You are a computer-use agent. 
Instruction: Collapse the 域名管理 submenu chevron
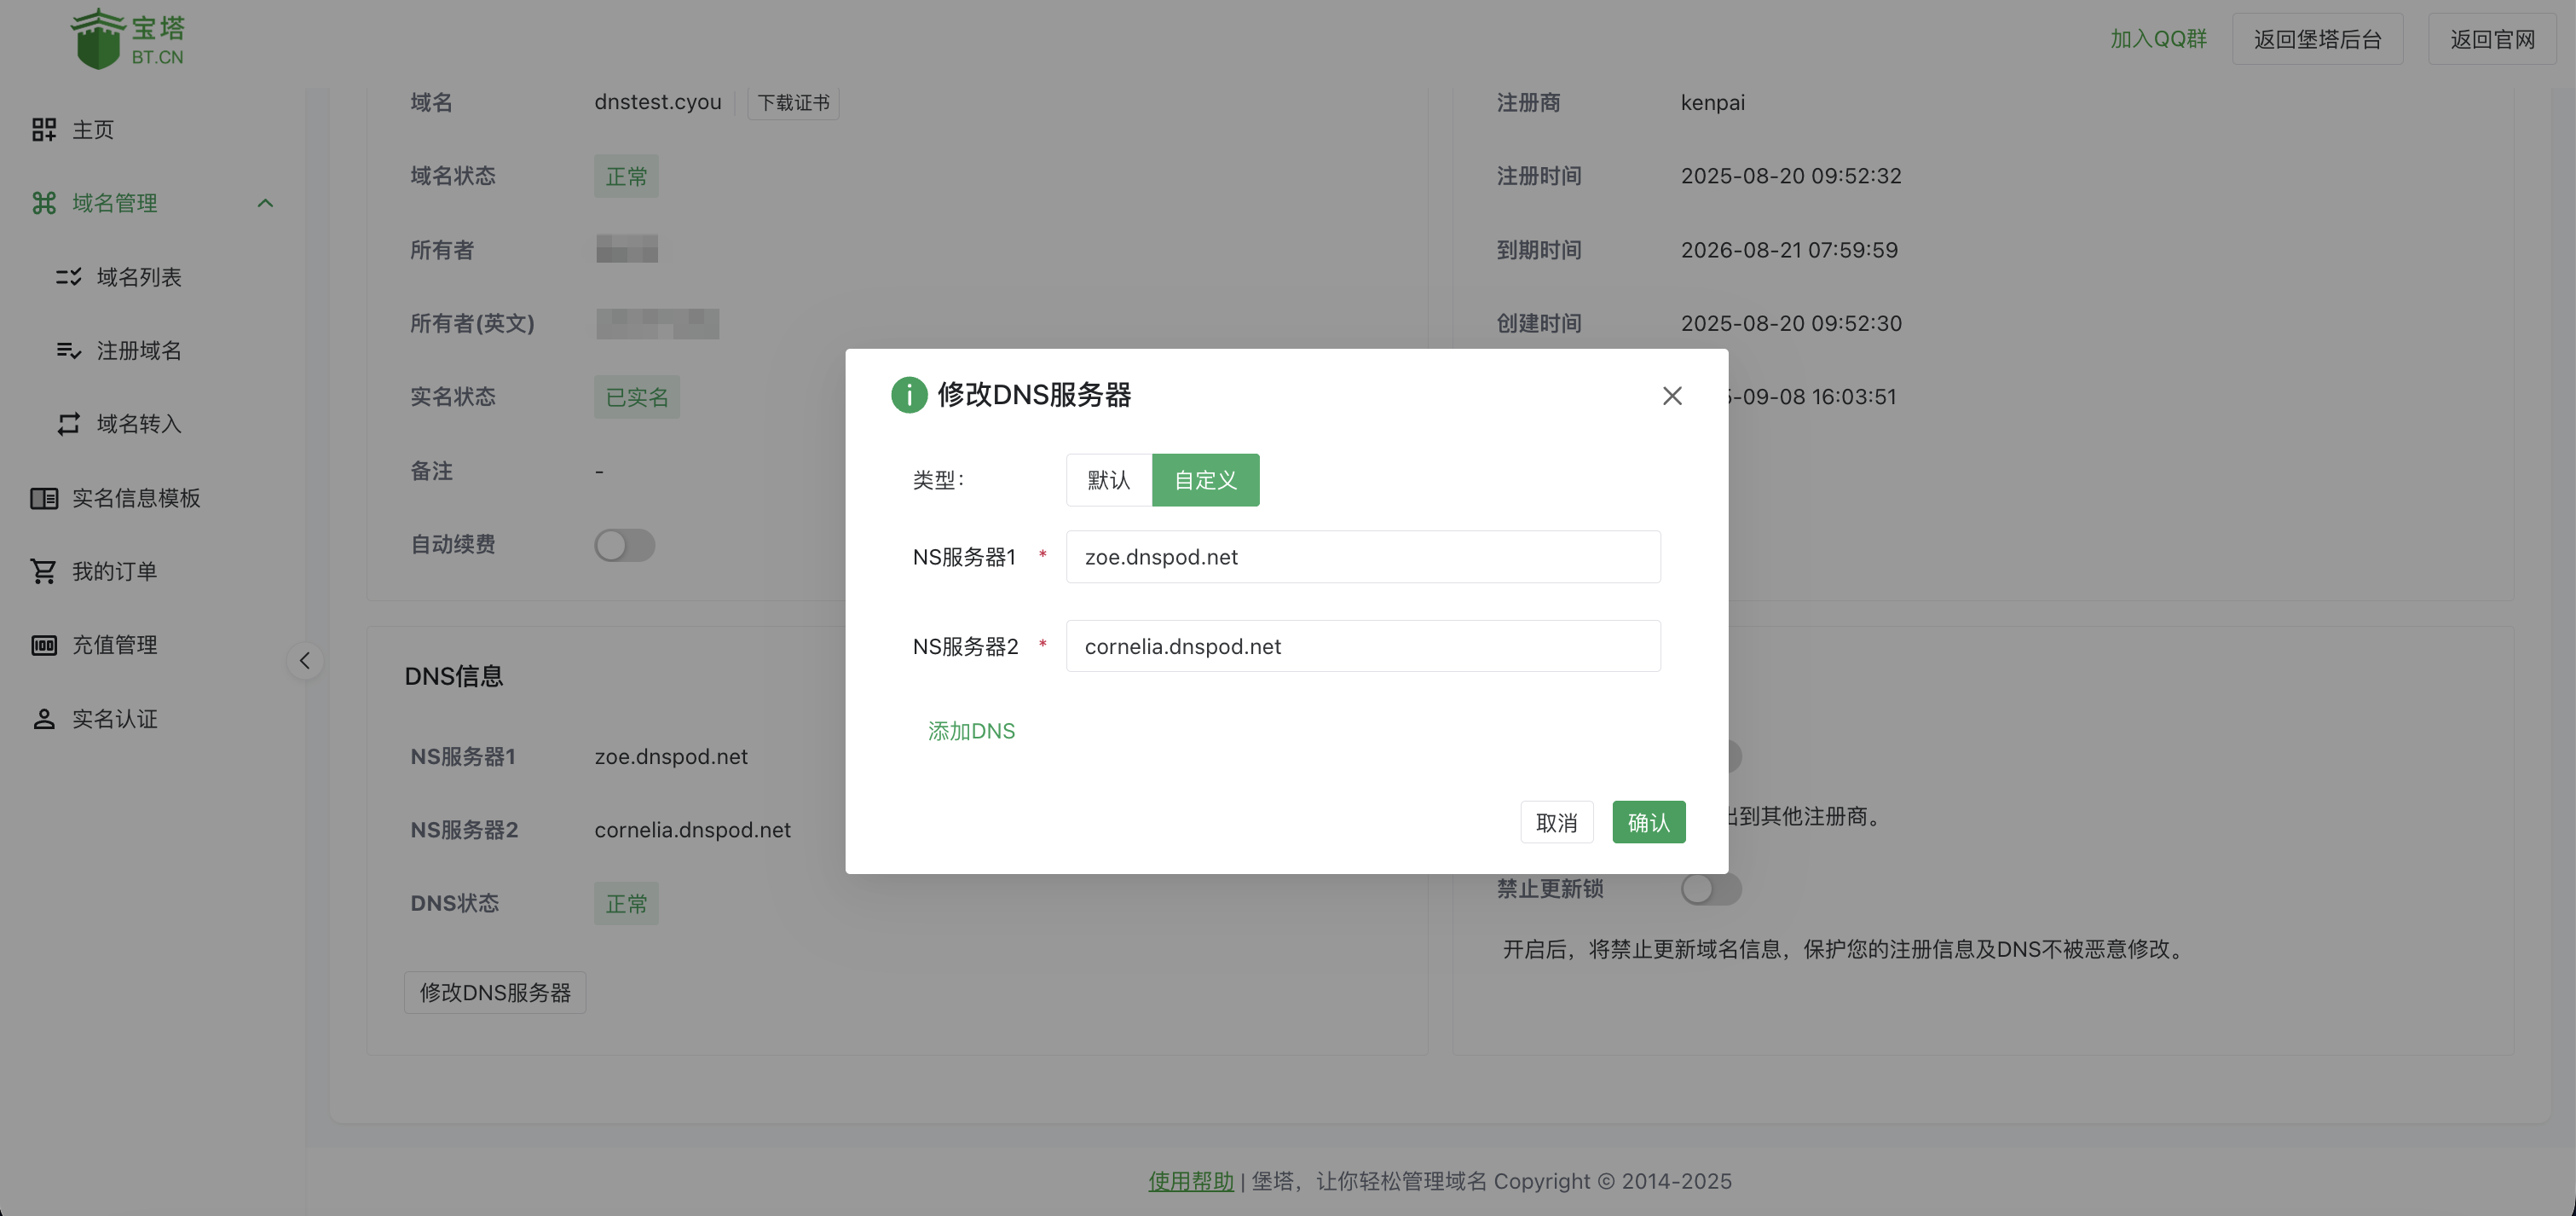pyautogui.click(x=265, y=203)
